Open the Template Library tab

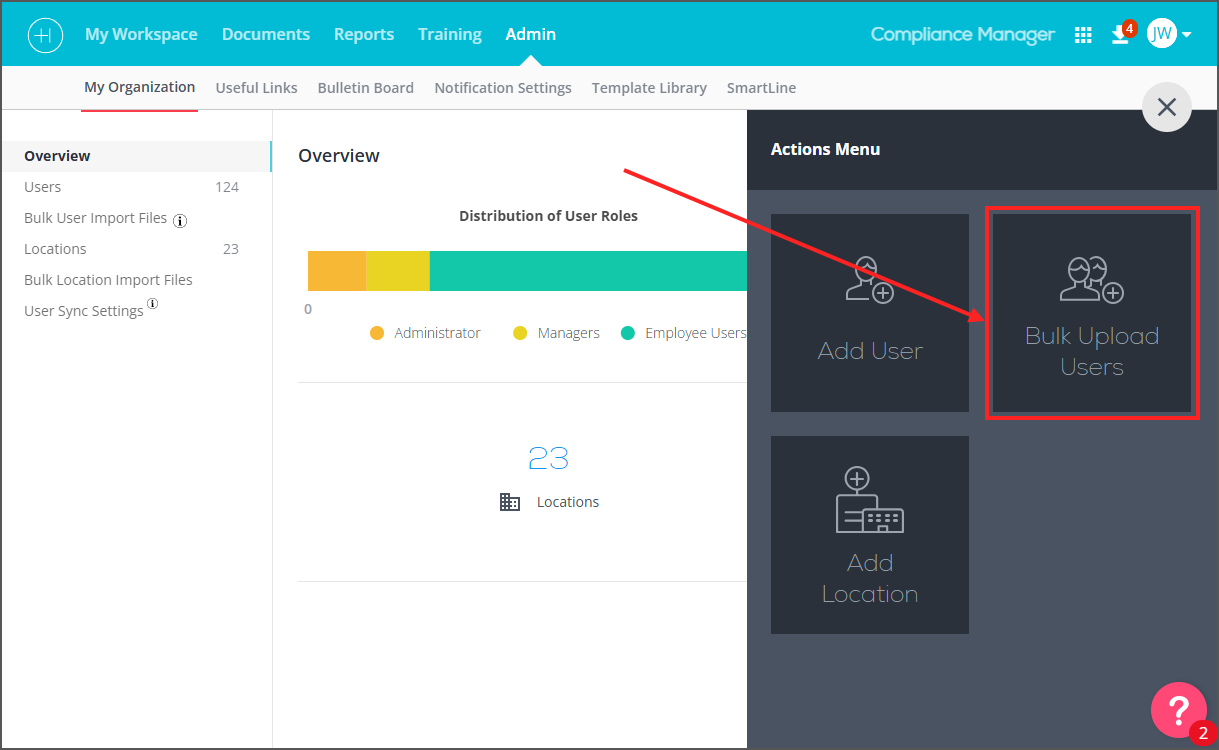649,88
